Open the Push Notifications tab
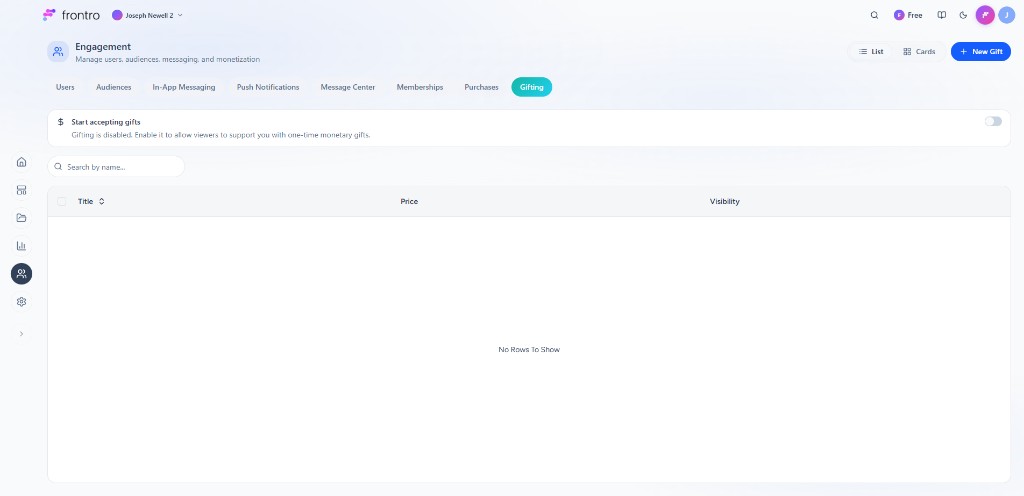Image resolution: width=1024 pixels, height=496 pixels. [x=268, y=87]
